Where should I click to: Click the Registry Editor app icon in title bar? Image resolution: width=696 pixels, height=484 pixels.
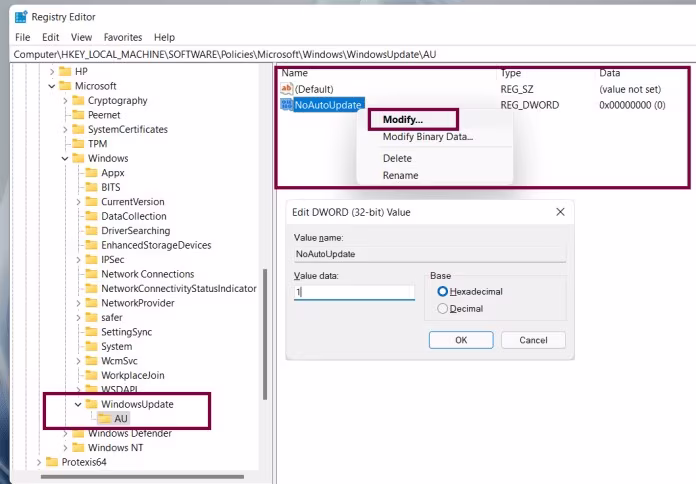click(21, 17)
